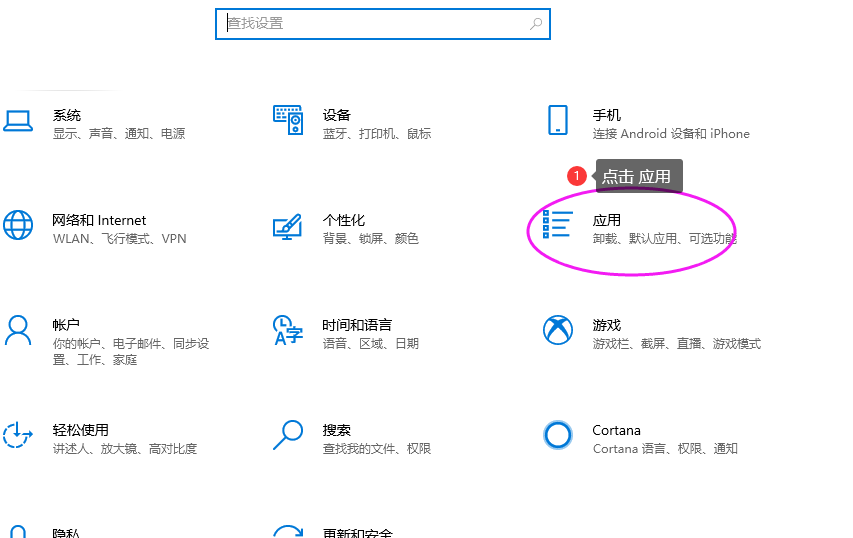This screenshot has width=853, height=538.
Task: Open the 轻松使用 settings heading
Action: pos(81,430)
